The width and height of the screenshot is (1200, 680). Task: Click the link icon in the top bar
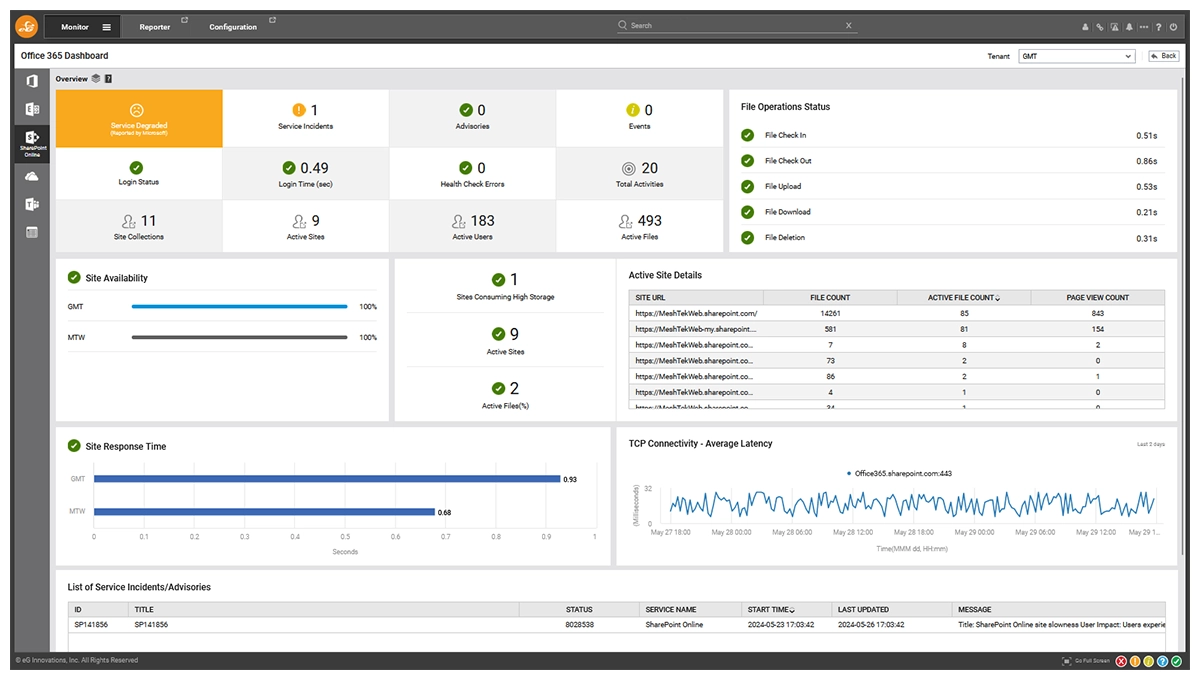point(1100,27)
